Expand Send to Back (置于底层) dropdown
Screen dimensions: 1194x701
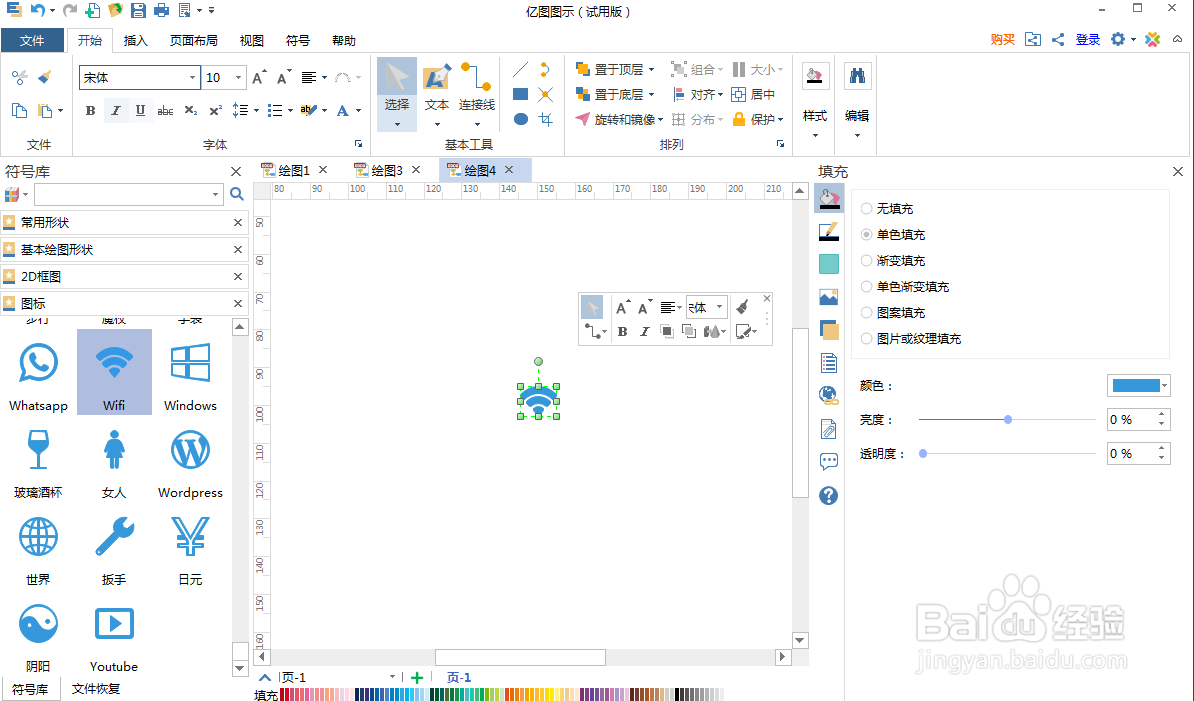(651, 94)
